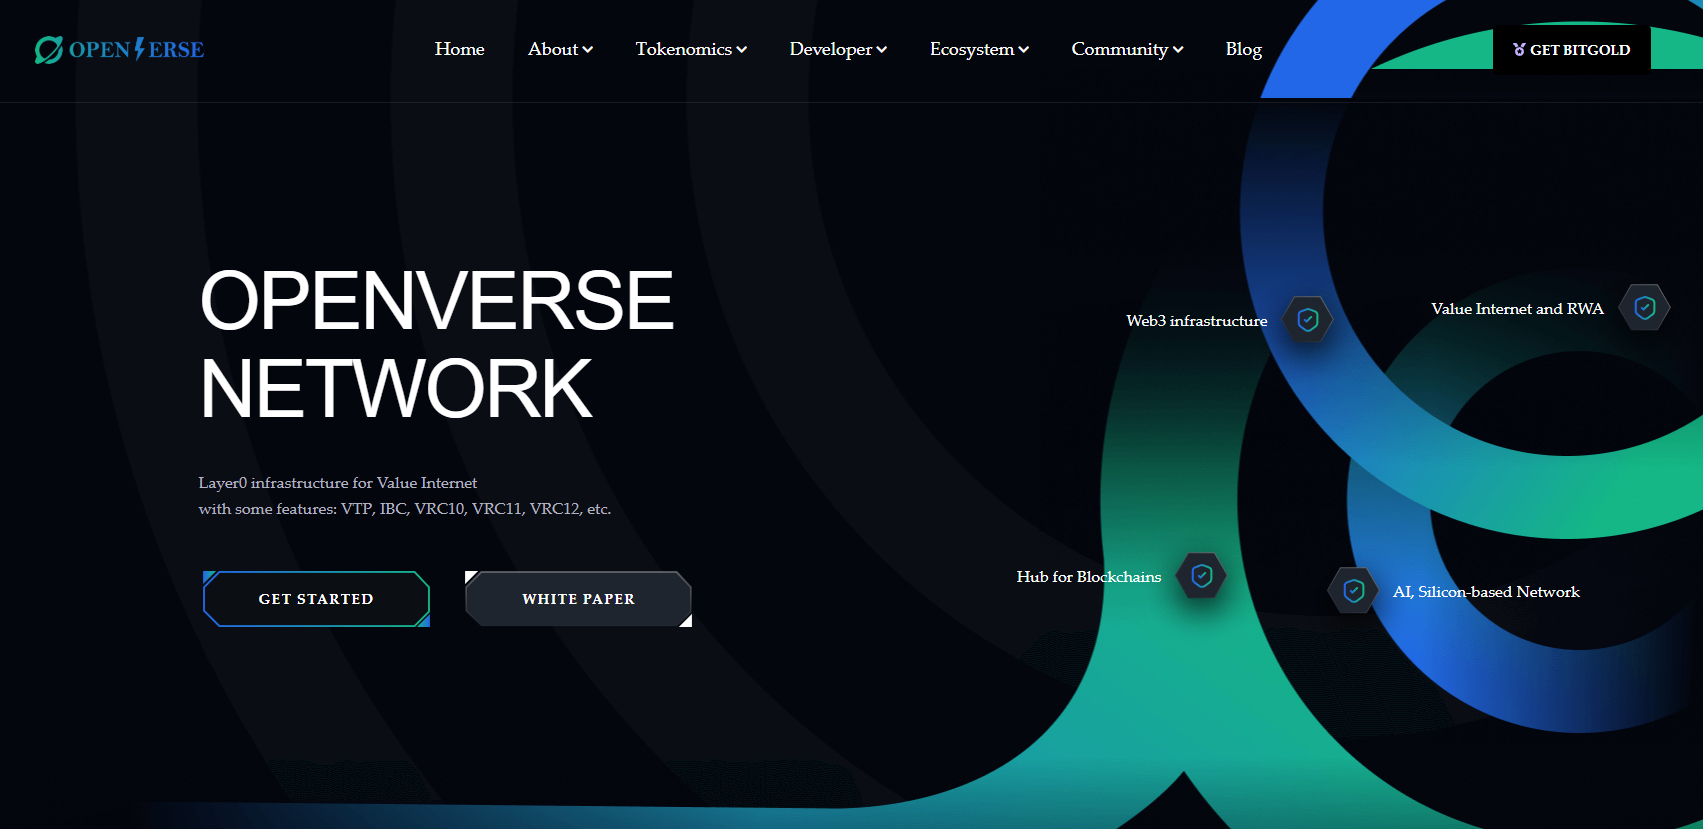Click the Hub for Blockchains label
Viewport: 1703px width, 829px height.
(x=1088, y=577)
